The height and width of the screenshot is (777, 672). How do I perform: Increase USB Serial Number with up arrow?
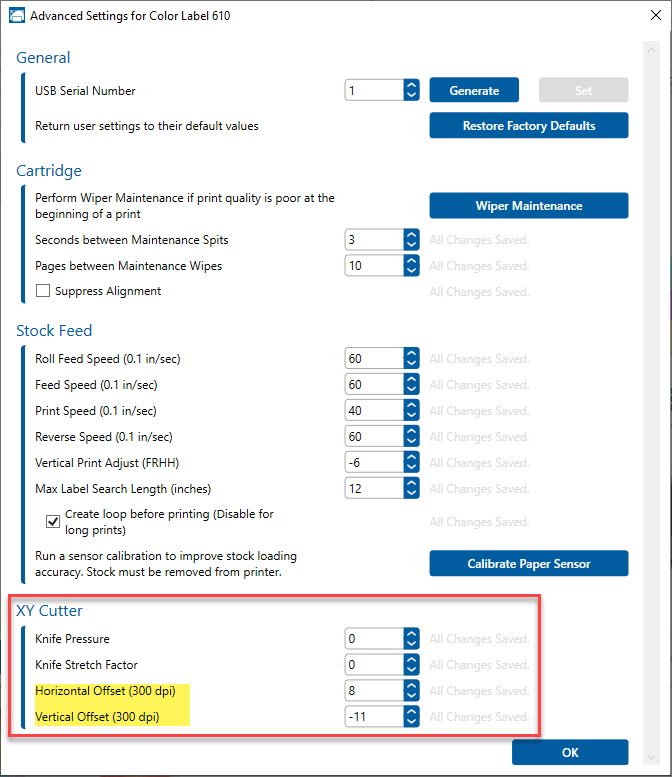[411, 85]
